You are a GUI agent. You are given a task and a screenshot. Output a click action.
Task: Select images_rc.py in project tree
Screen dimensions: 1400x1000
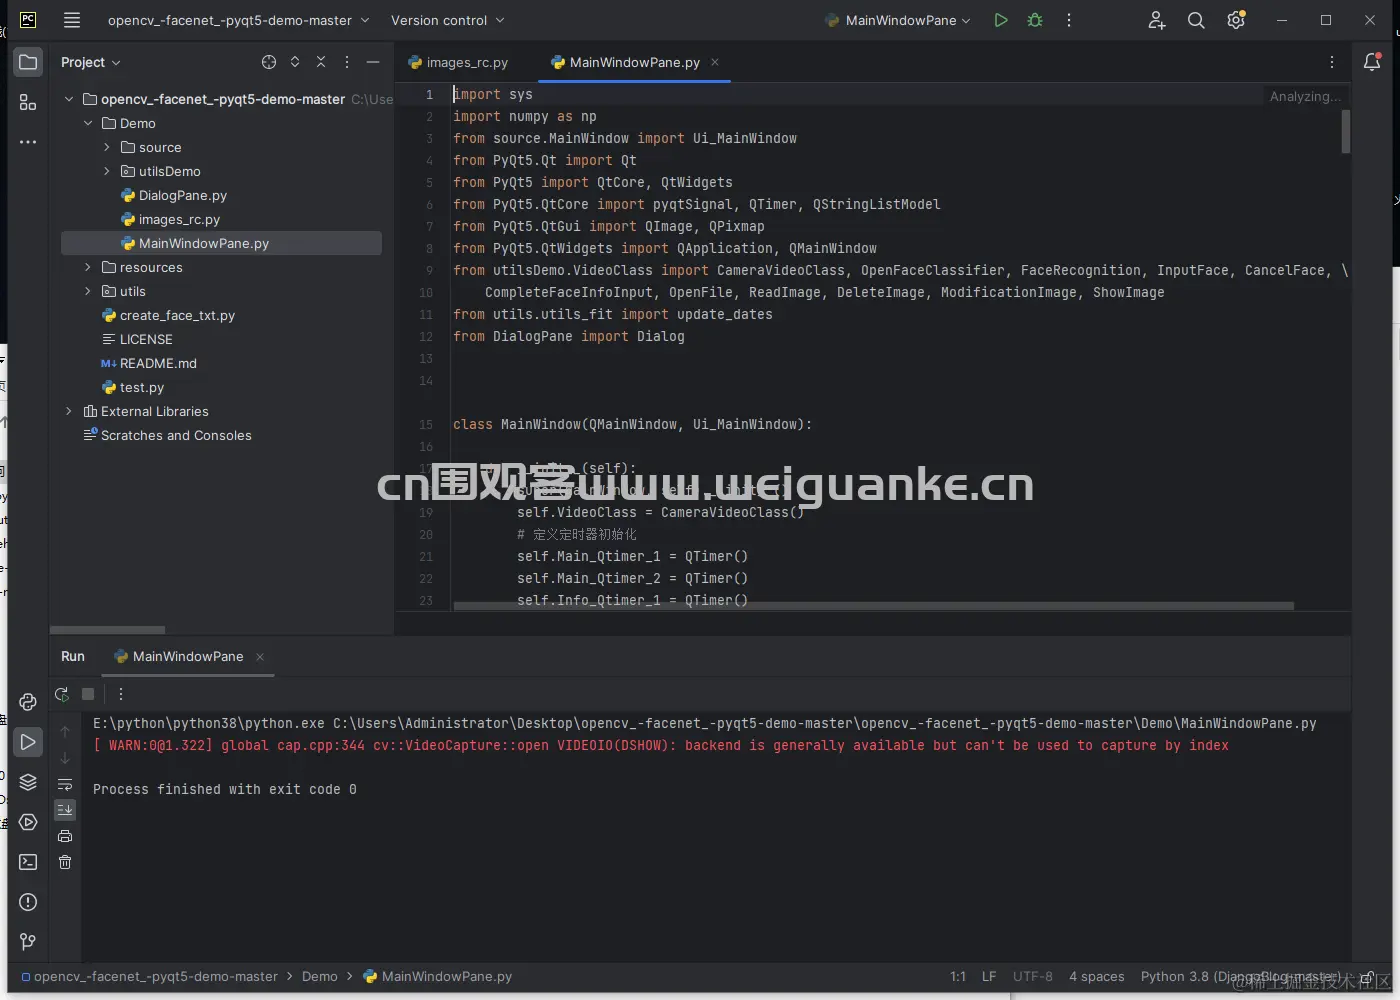tap(170, 219)
